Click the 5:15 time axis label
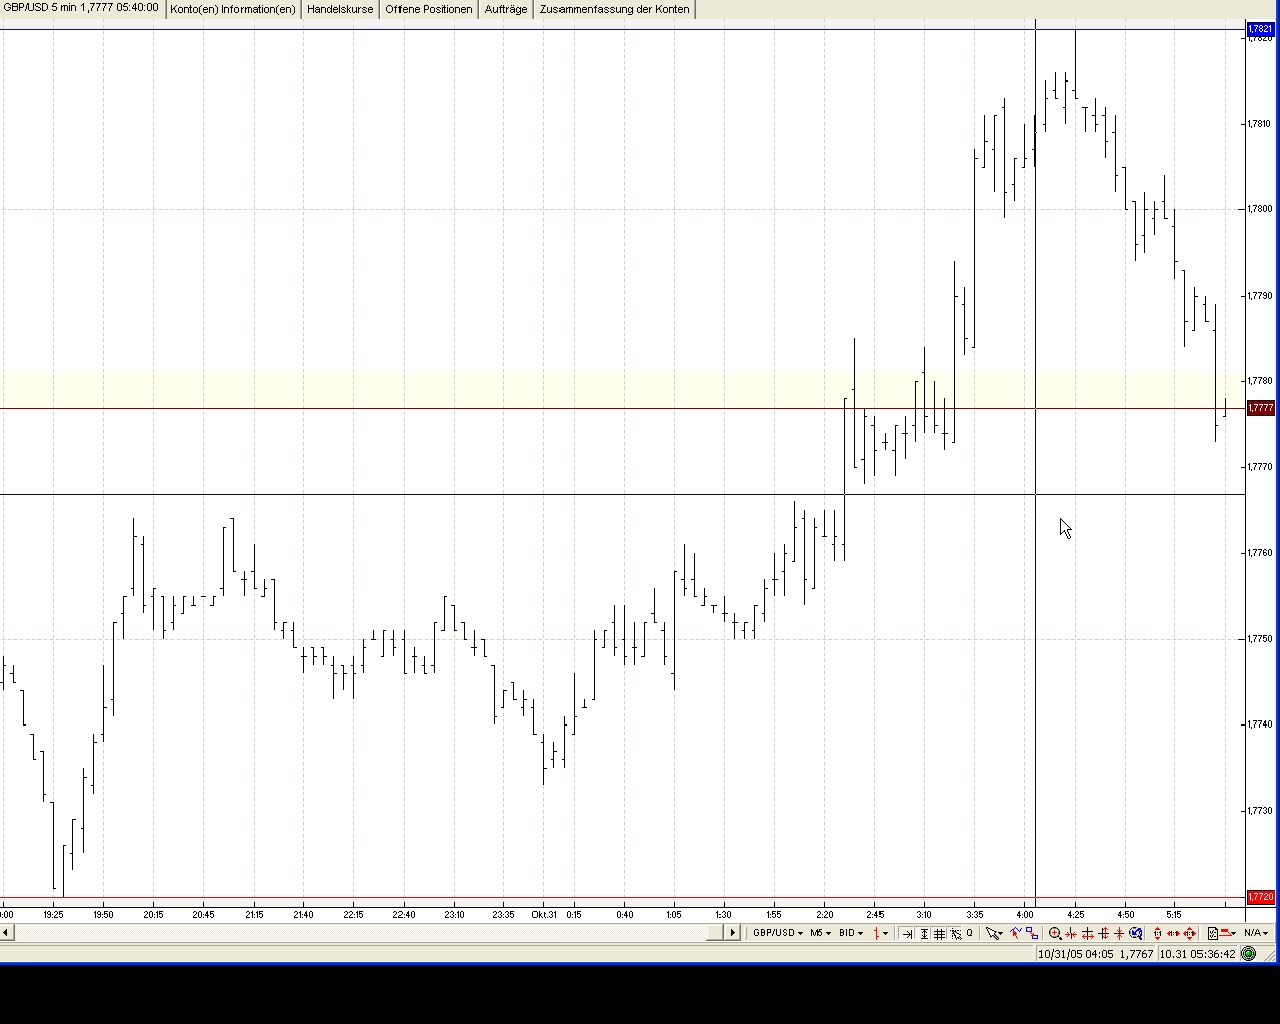The height and width of the screenshot is (1024, 1280). 1174,914
